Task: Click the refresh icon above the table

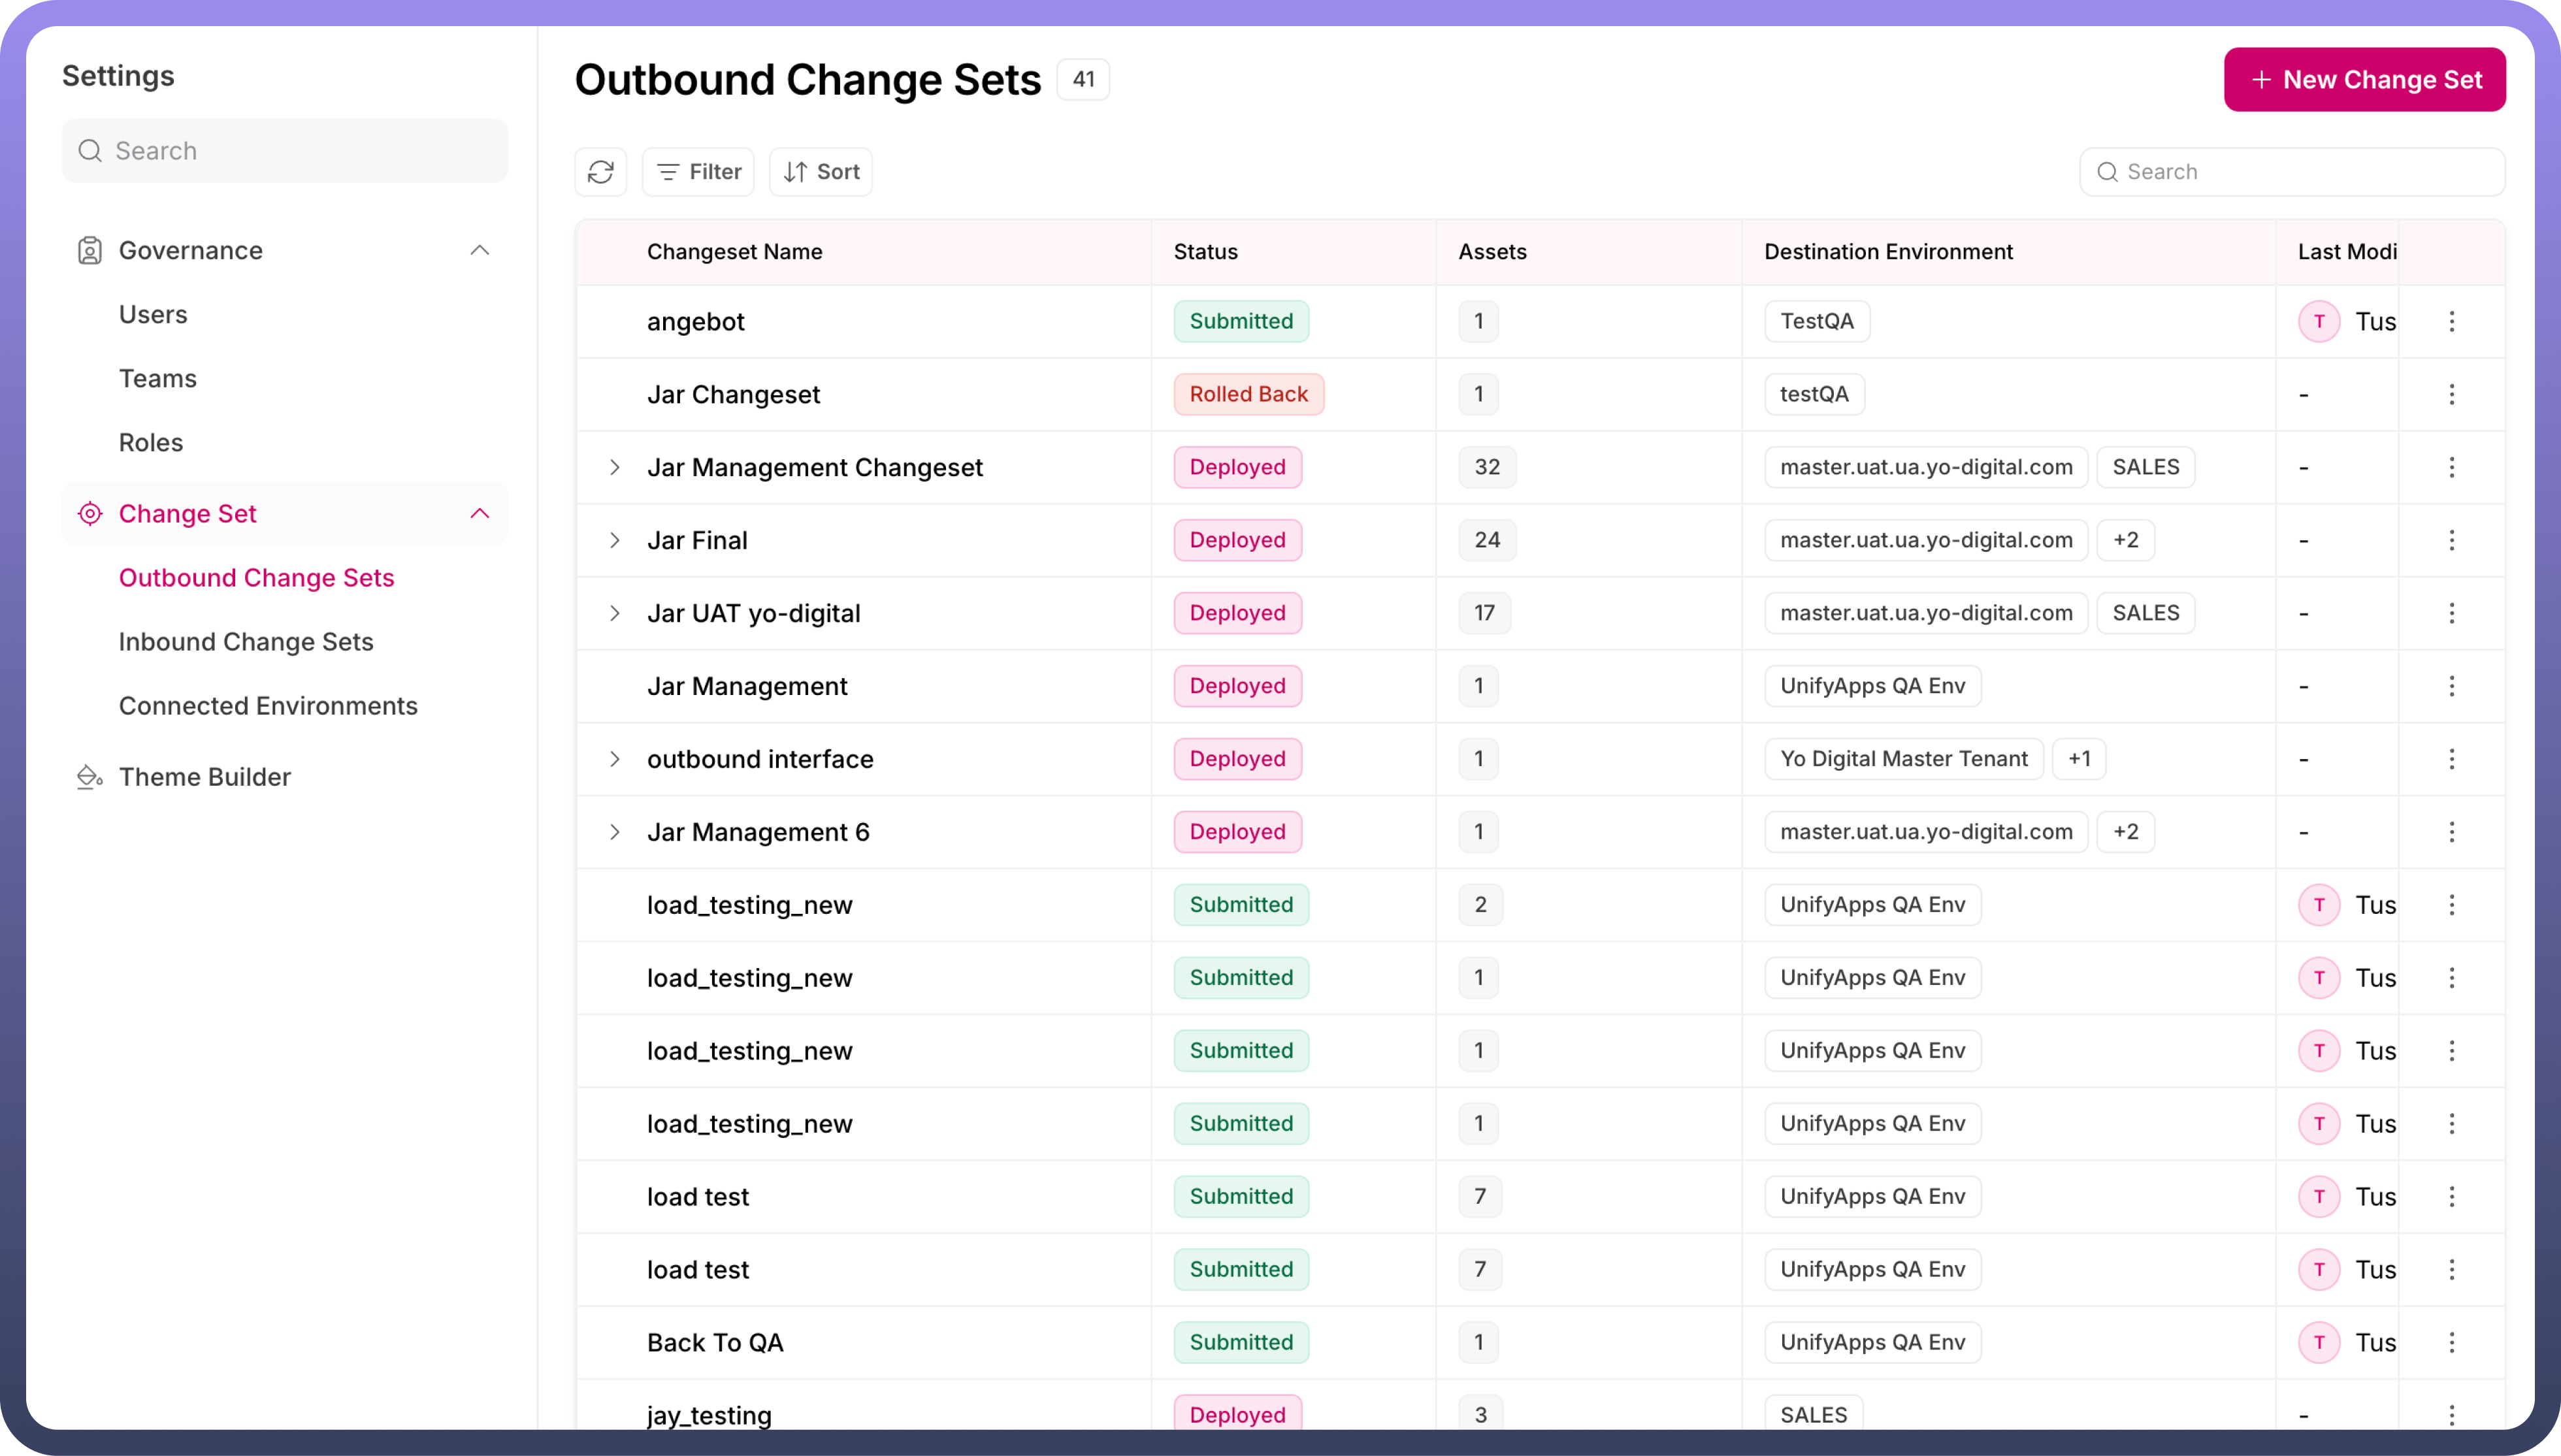Action: (600, 172)
